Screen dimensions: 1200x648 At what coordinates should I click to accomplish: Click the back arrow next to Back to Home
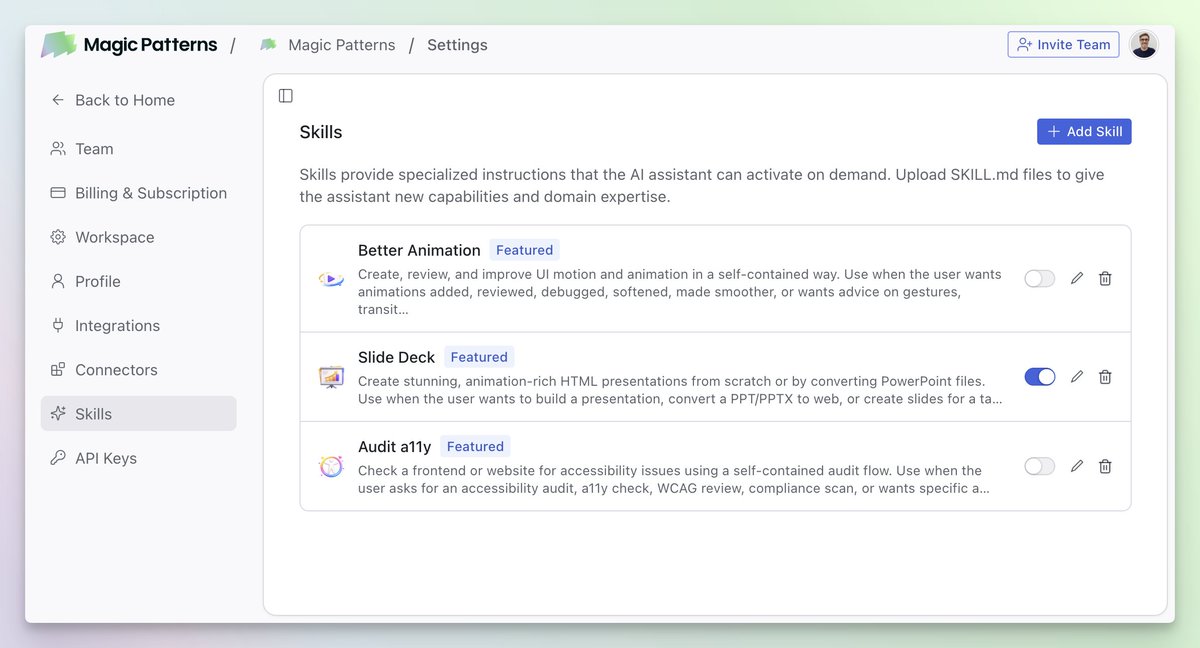coord(57,100)
